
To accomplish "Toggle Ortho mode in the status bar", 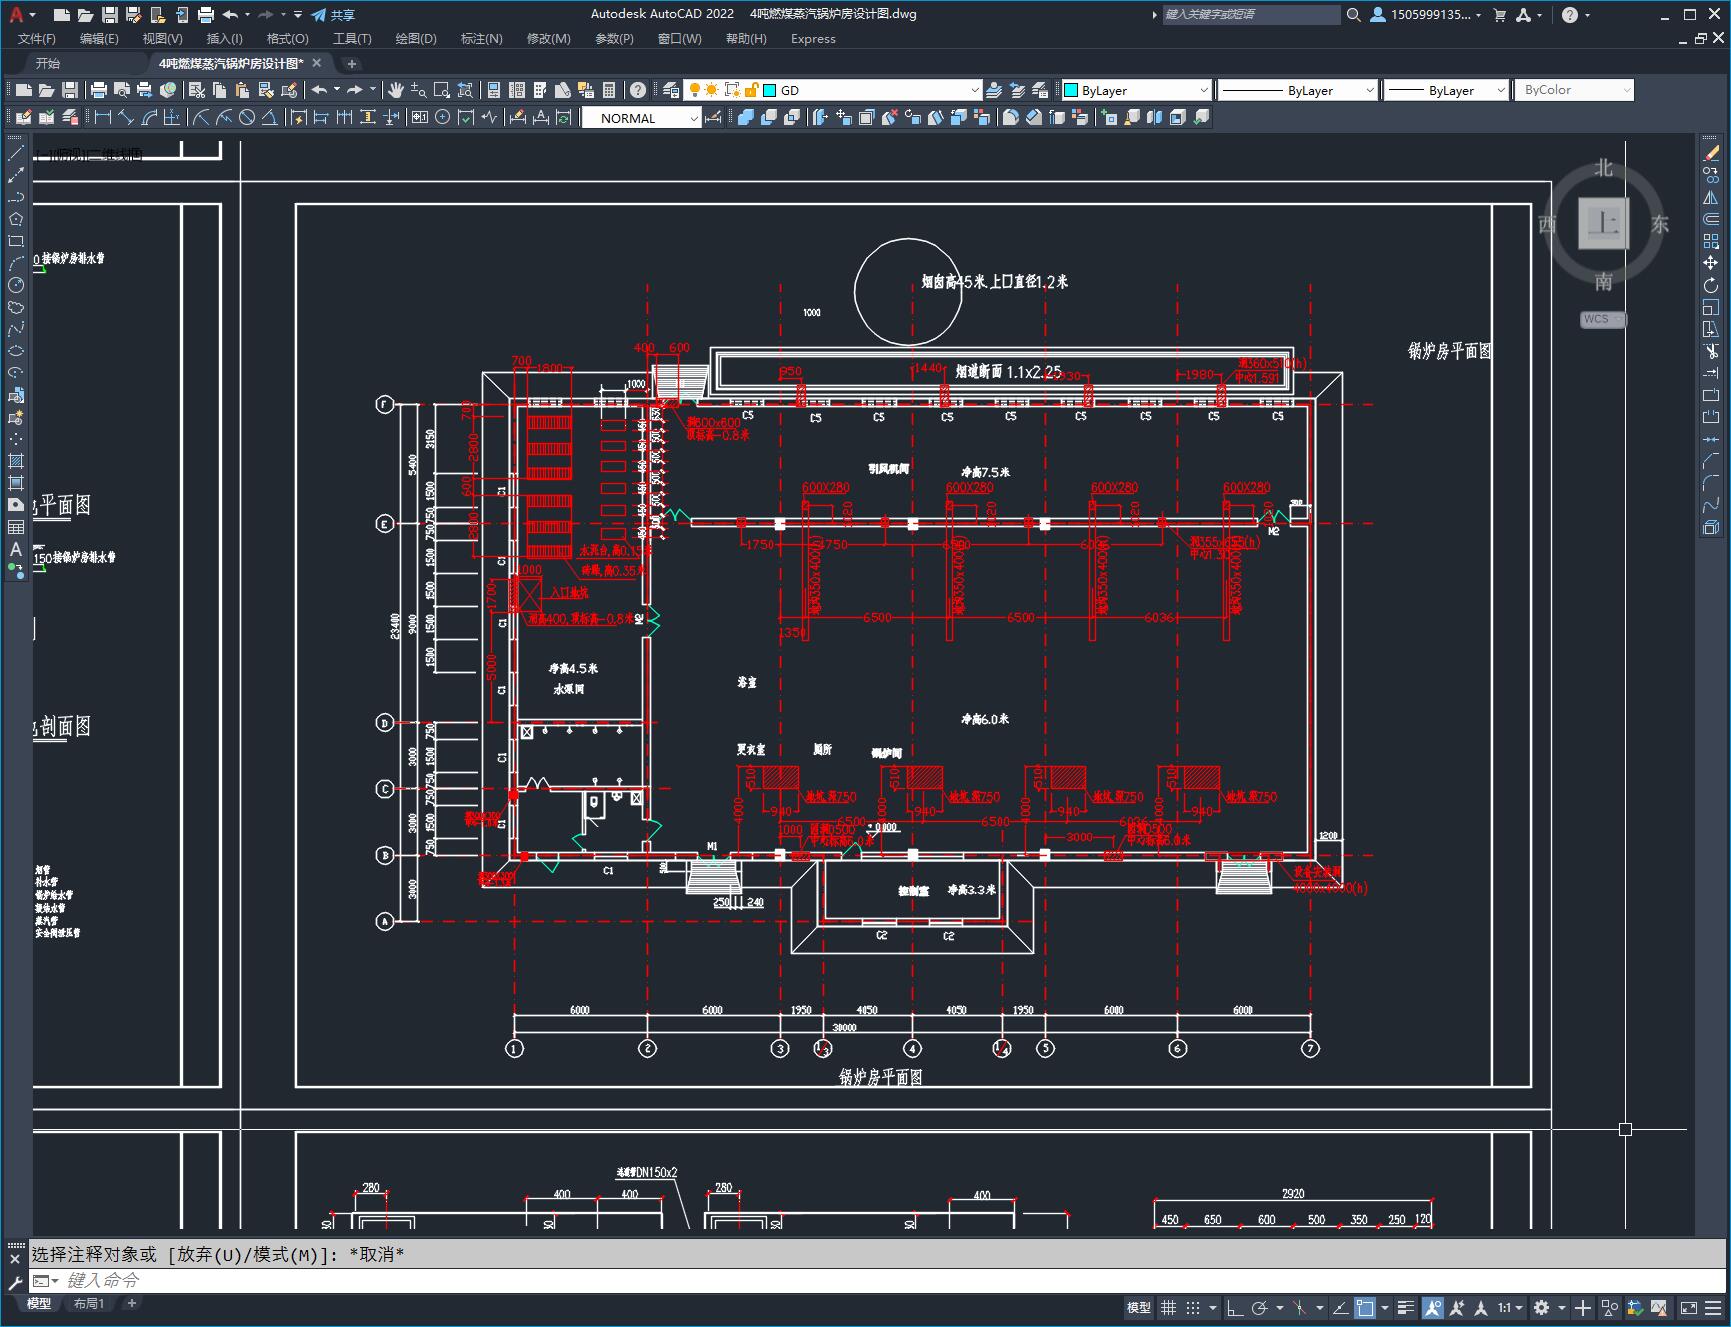I will click(x=1235, y=1307).
